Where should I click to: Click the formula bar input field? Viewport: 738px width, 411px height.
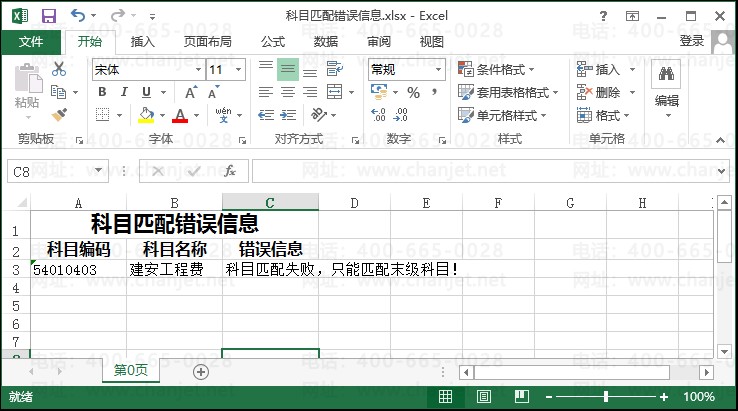click(x=484, y=171)
